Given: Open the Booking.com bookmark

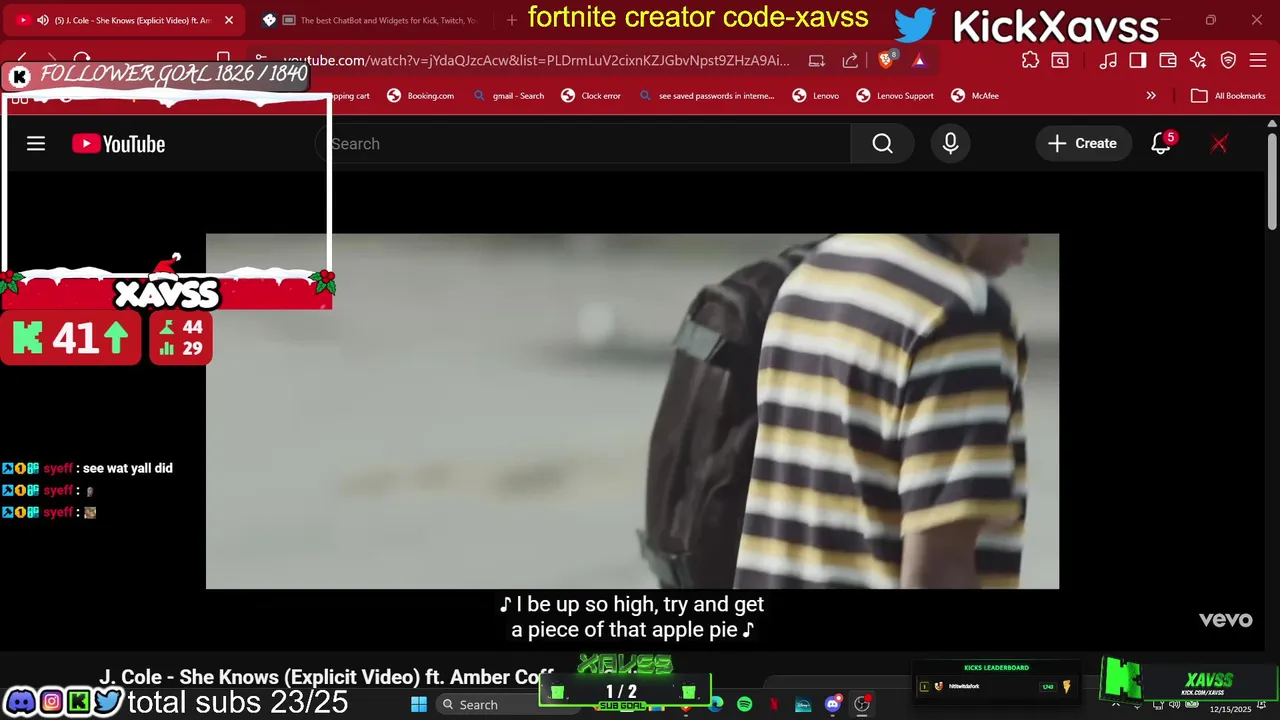Looking at the screenshot, I should (420, 96).
